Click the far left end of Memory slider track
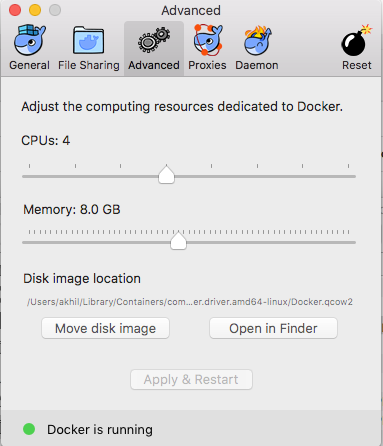Screen dimensions: 383x446 (x=24, y=242)
